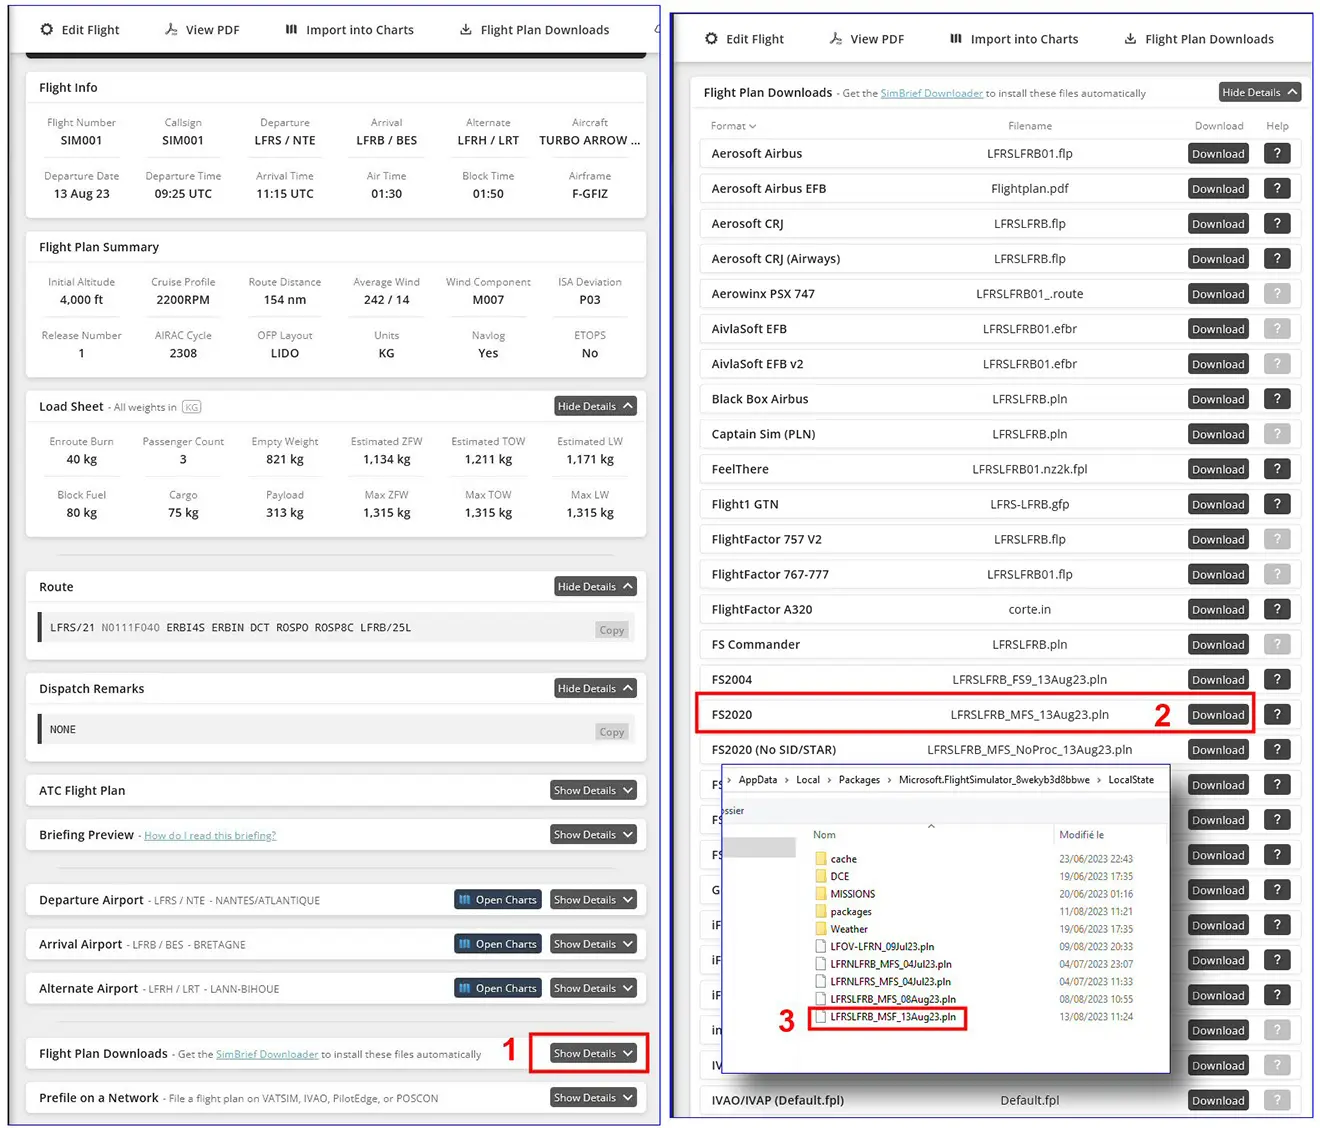This screenshot has width=1320, height=1128.
Task: Open help icon for Aerosoft CRJ row
Action: click(x=1277, y=224)
